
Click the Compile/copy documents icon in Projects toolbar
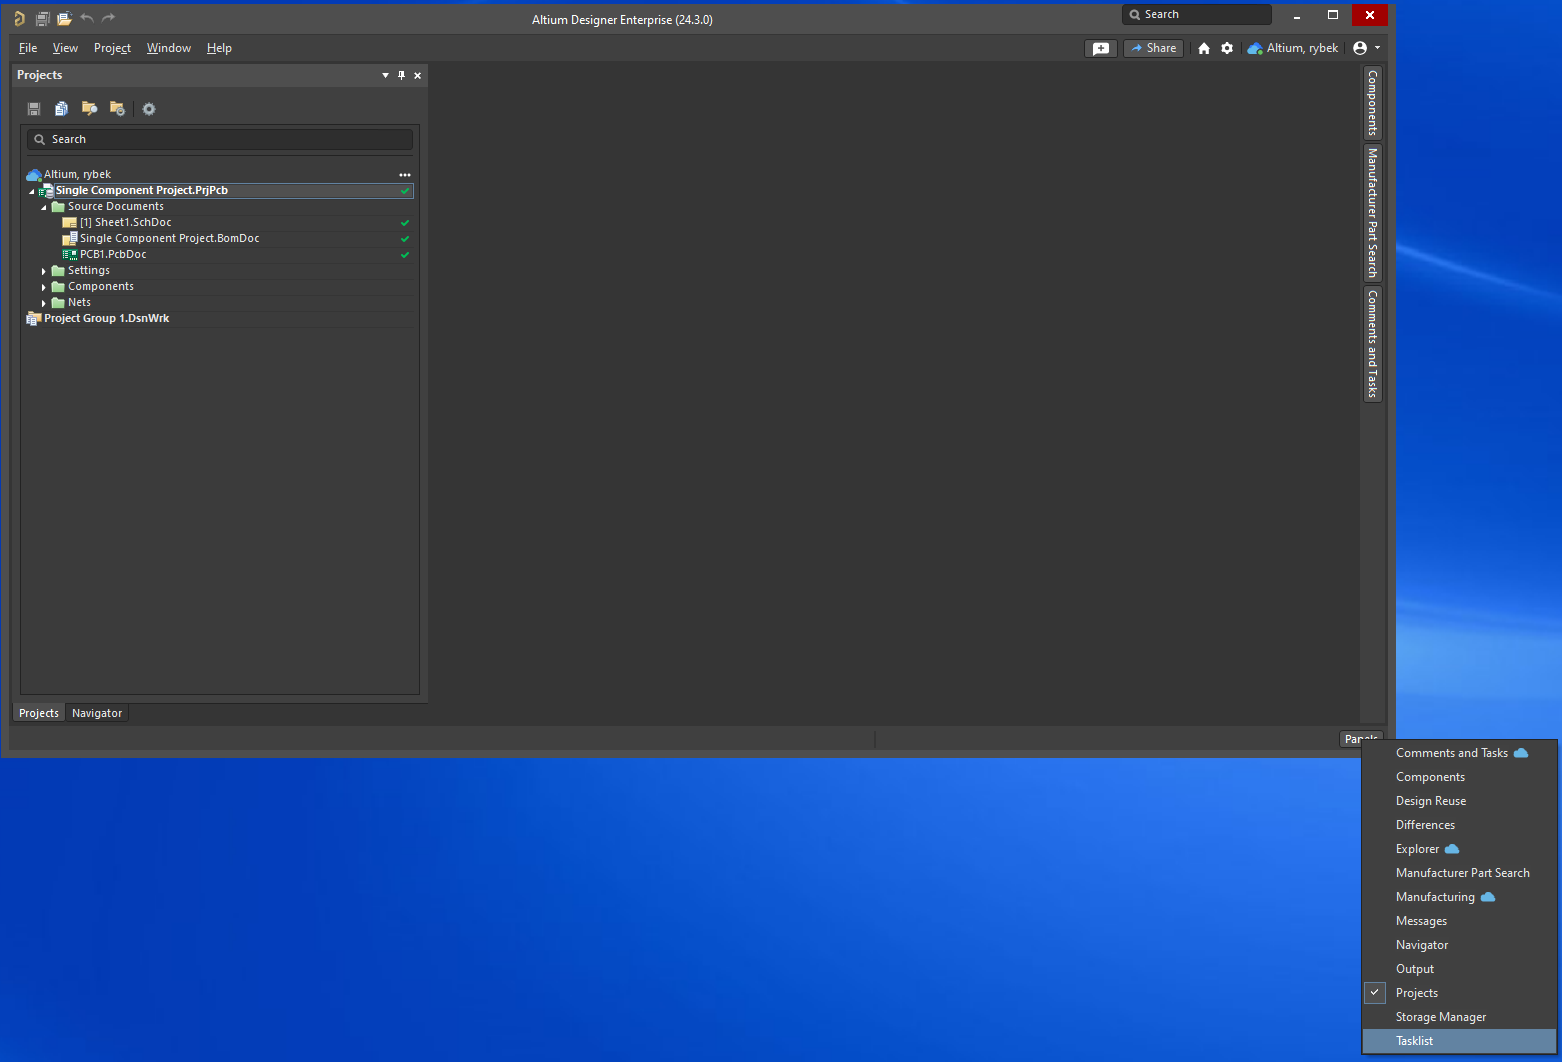click(61, 108)
